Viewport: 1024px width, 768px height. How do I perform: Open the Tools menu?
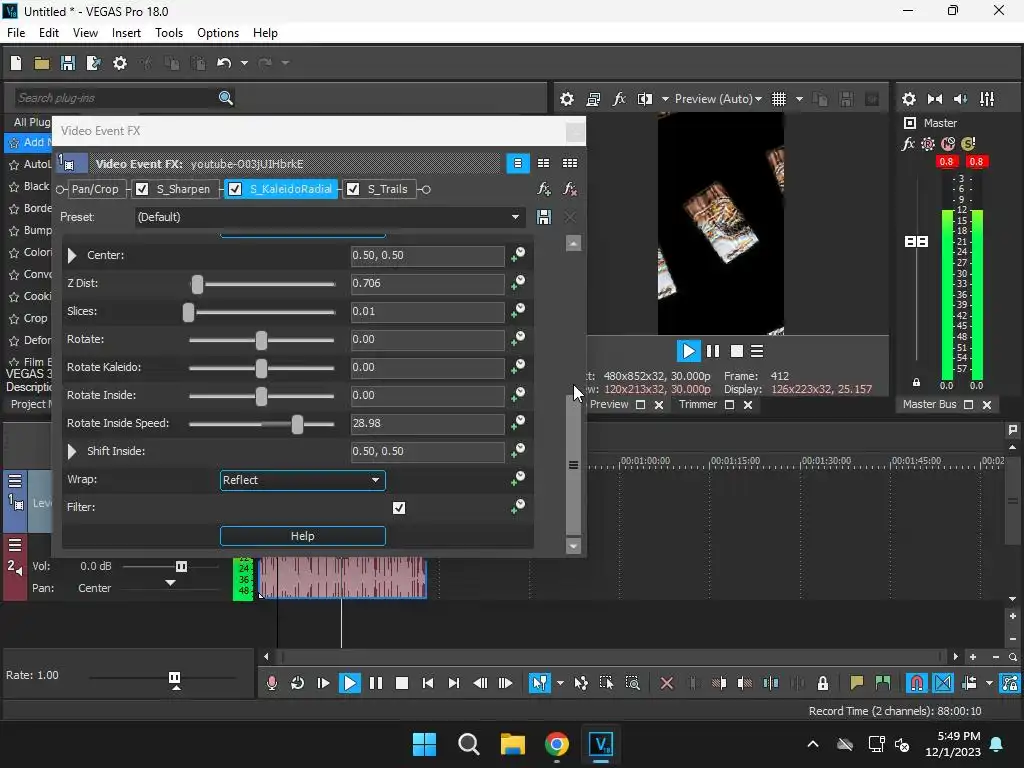[x=169, y=33]
